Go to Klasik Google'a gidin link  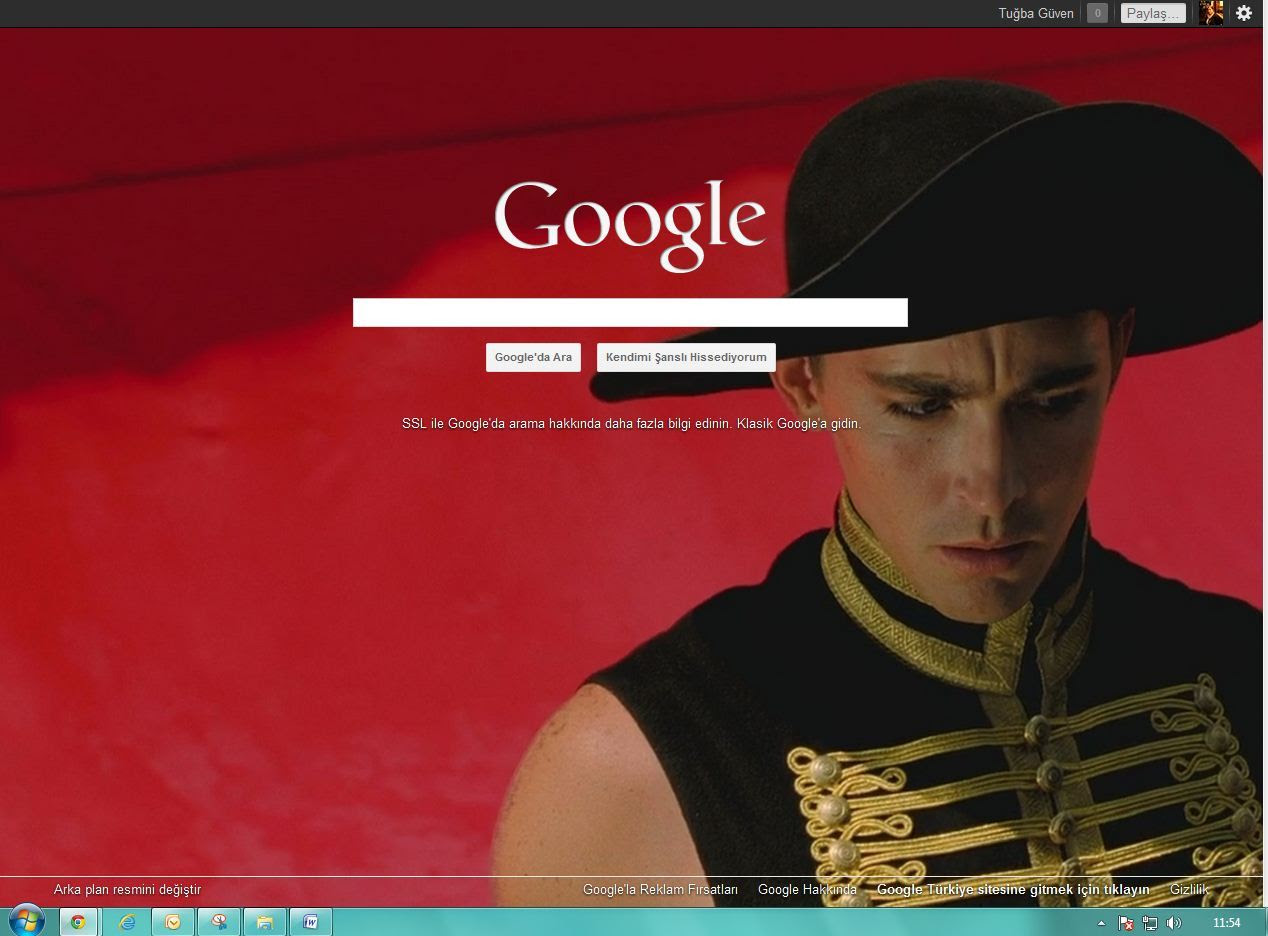(798, 424)
